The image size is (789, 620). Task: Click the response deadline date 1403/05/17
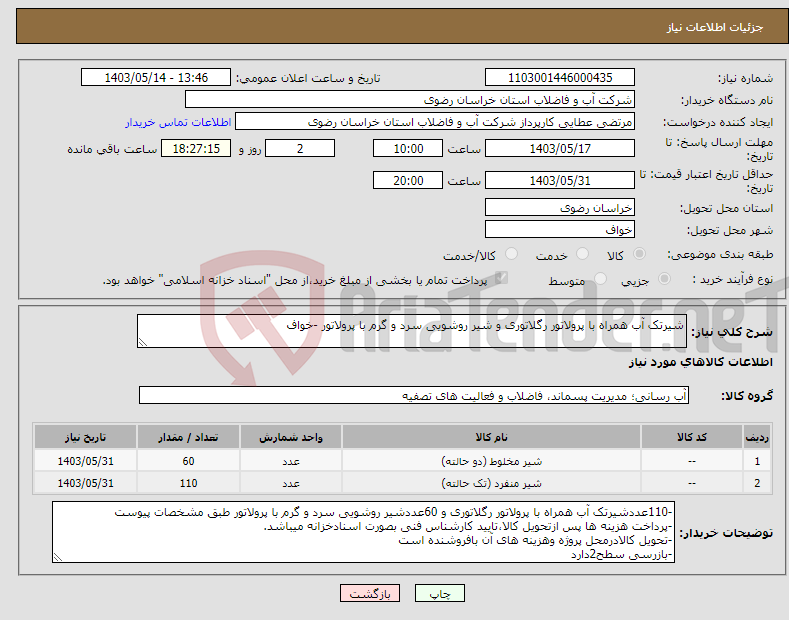pyautogui.click(x=560, y=148)
